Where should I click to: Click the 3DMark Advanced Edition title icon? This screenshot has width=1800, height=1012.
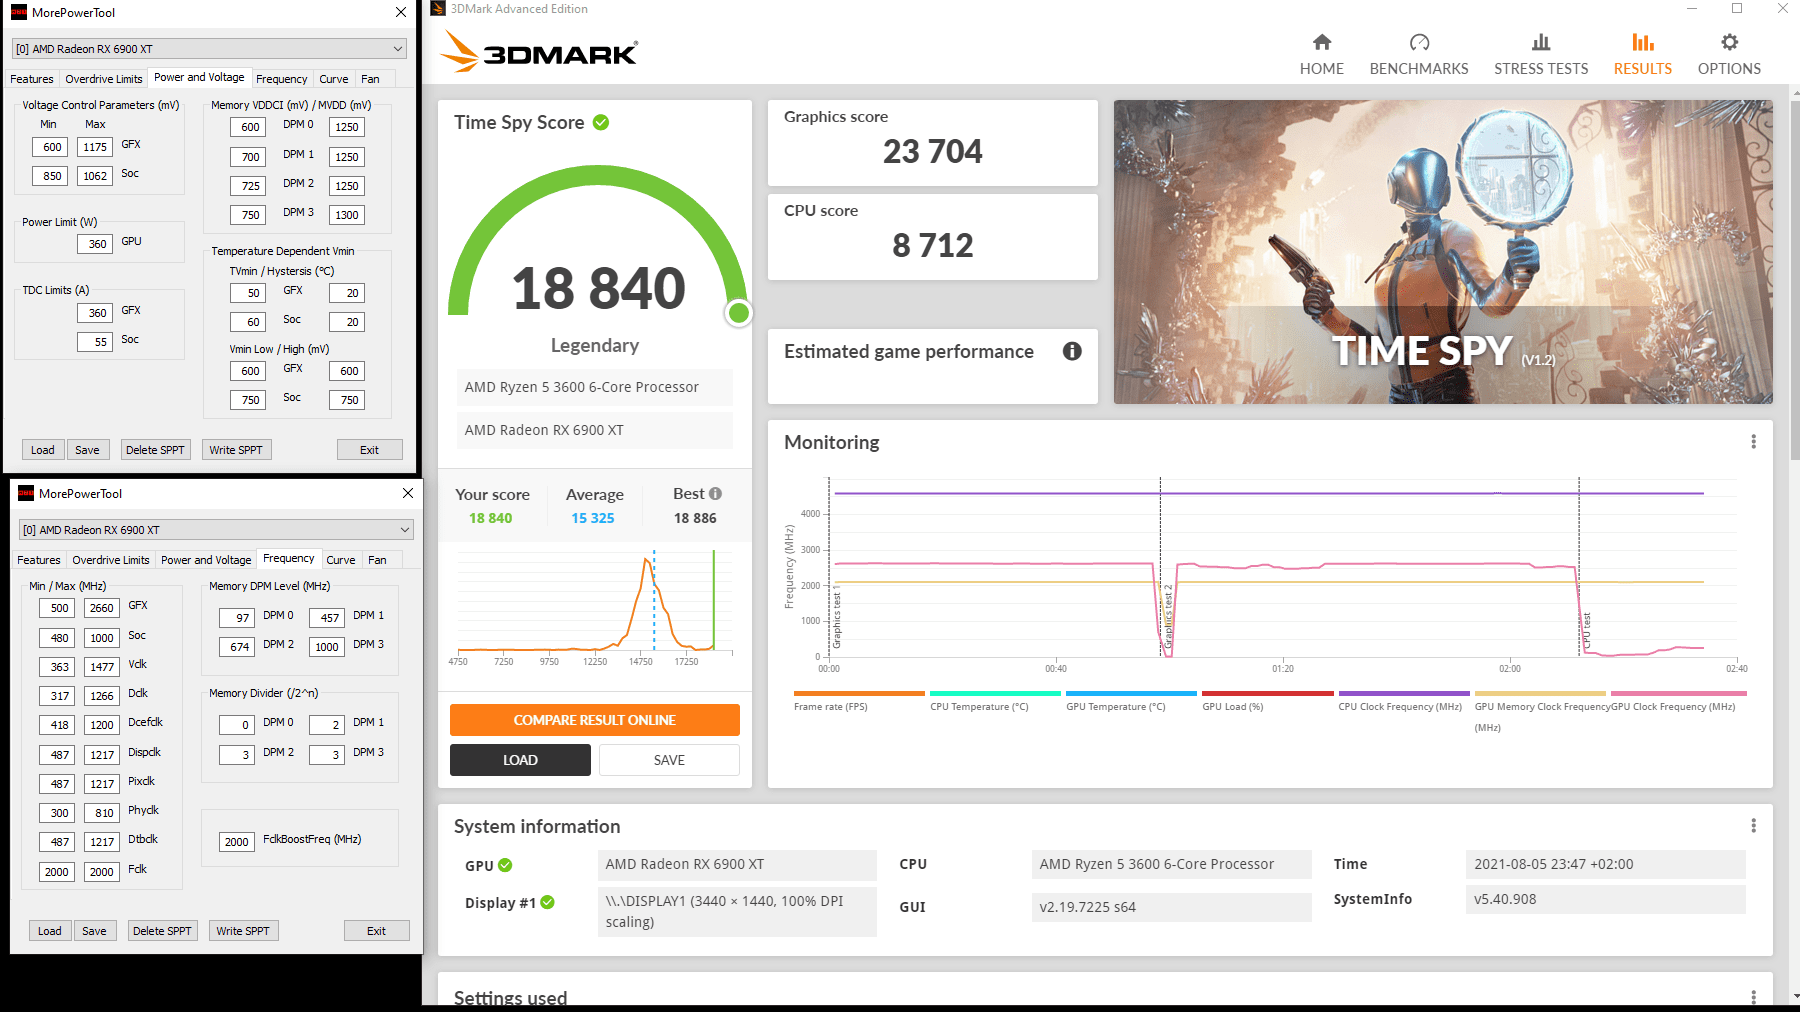438,9
